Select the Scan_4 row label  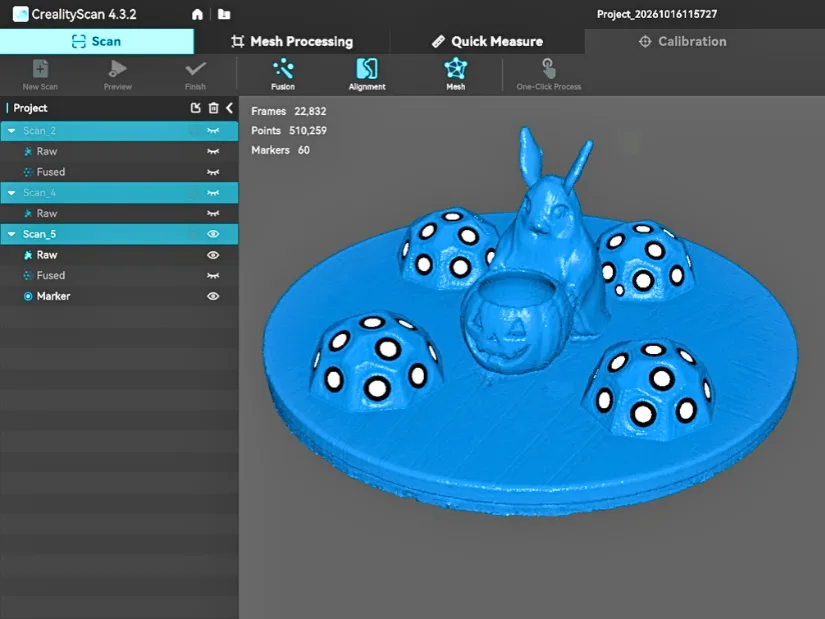point(39,193)
